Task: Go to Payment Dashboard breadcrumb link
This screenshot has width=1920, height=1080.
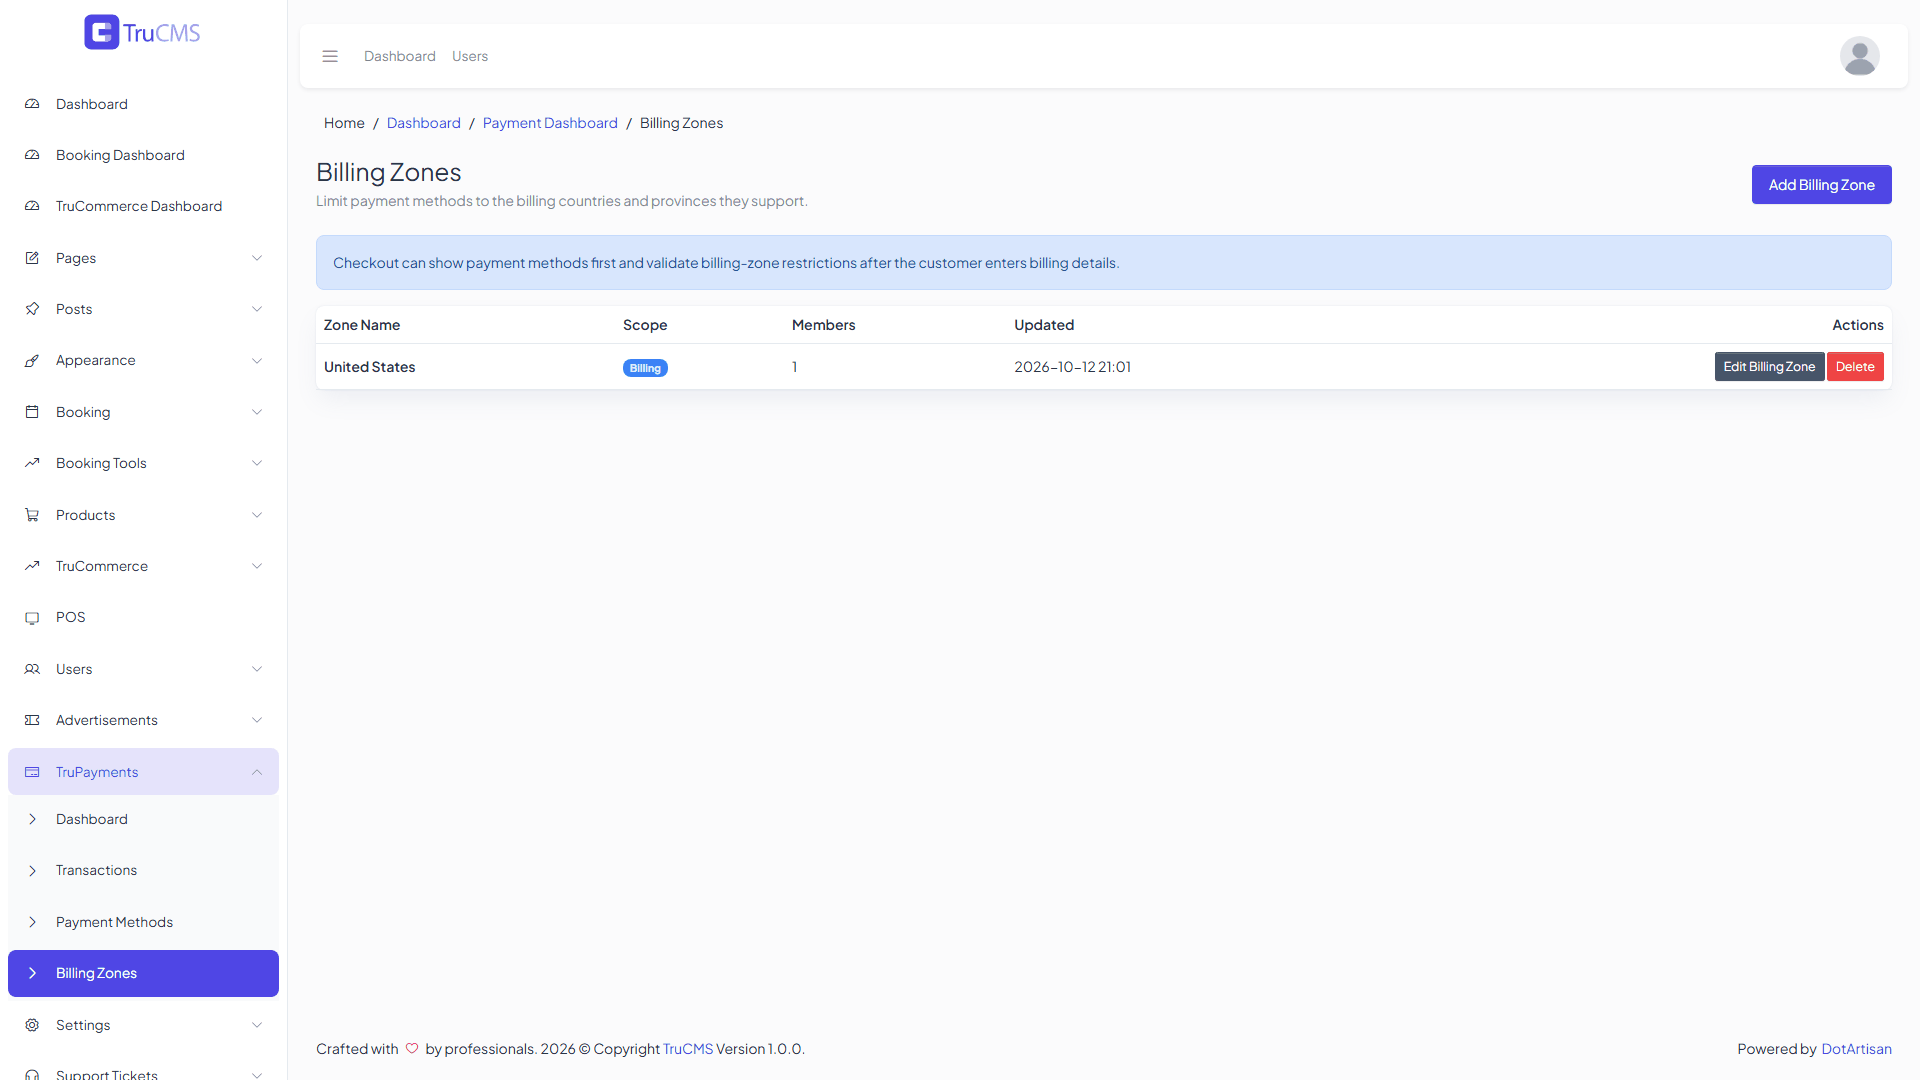Action: click(550, 123)
